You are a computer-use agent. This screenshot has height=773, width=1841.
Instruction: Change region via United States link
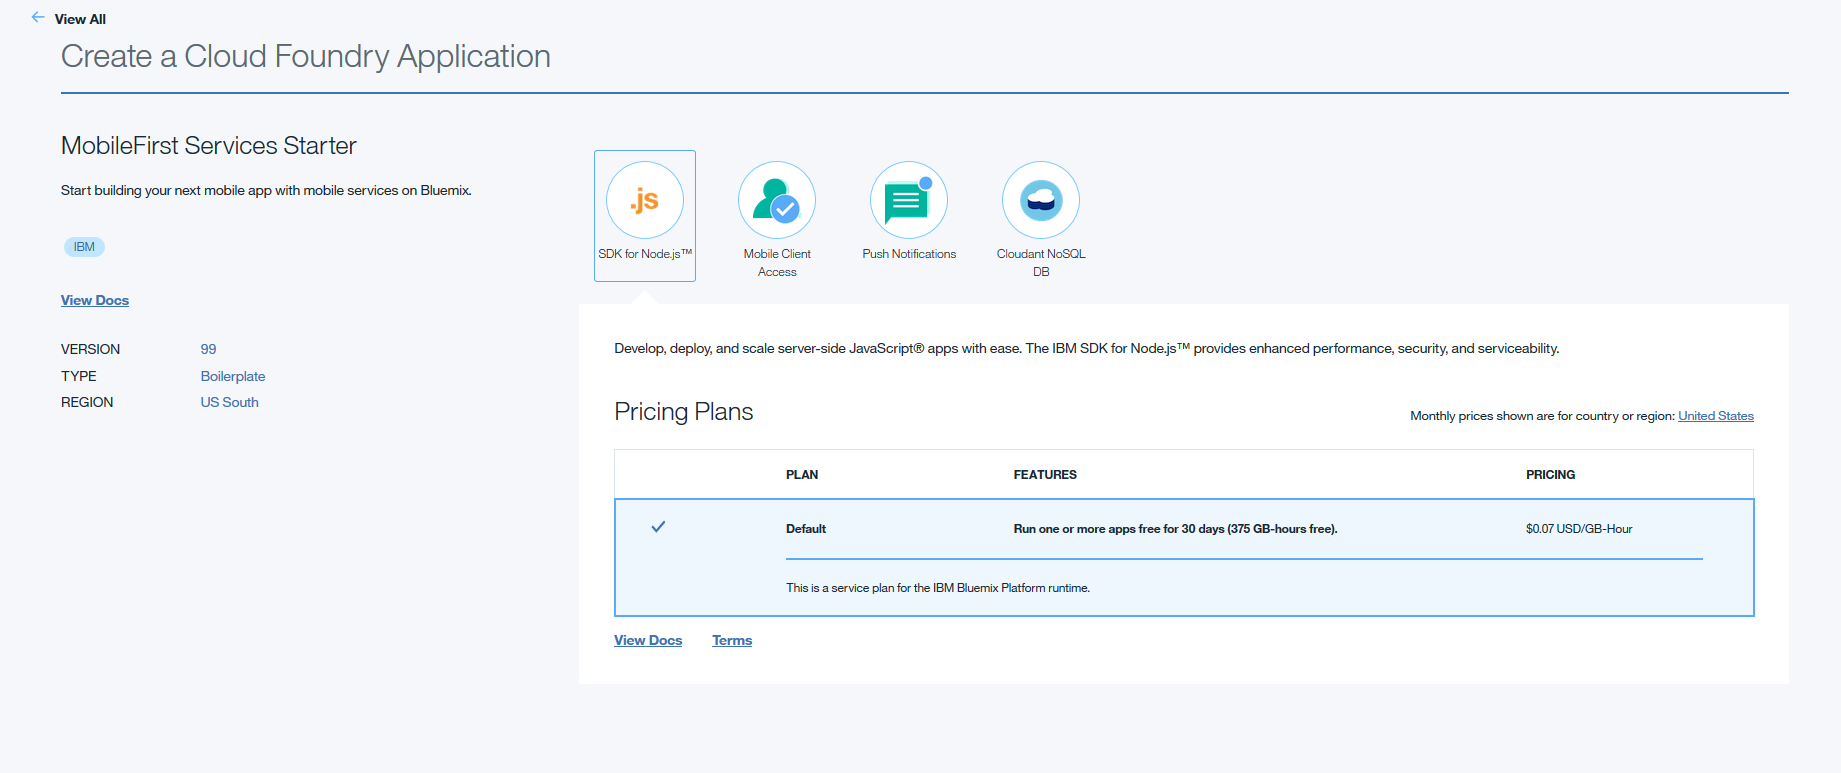click(x=1716, y=416)
